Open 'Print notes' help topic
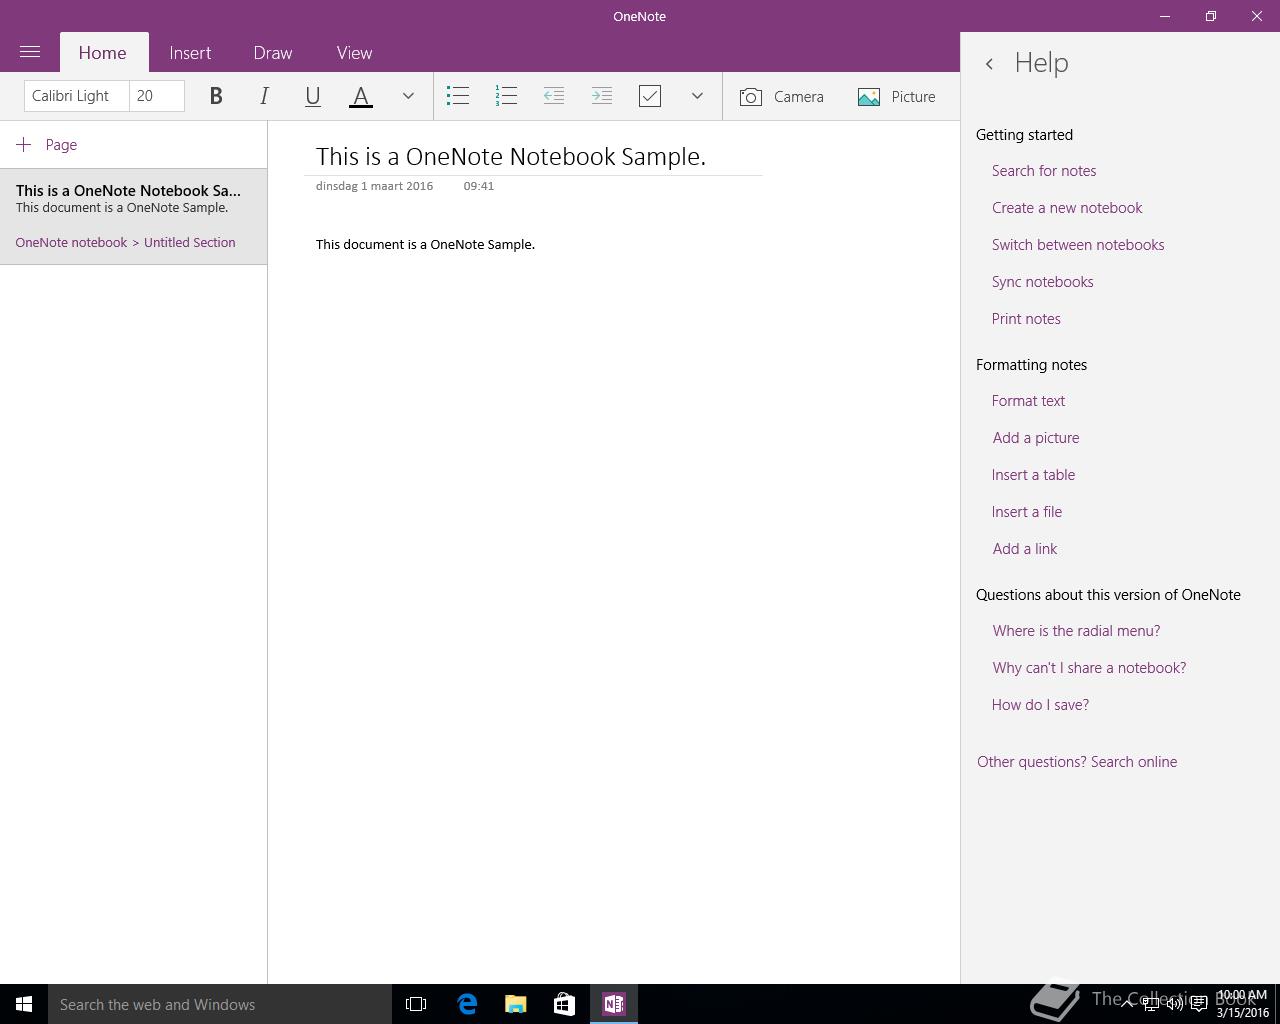This screenshot has height=1024, width=1280. (x=1026, y=319)
